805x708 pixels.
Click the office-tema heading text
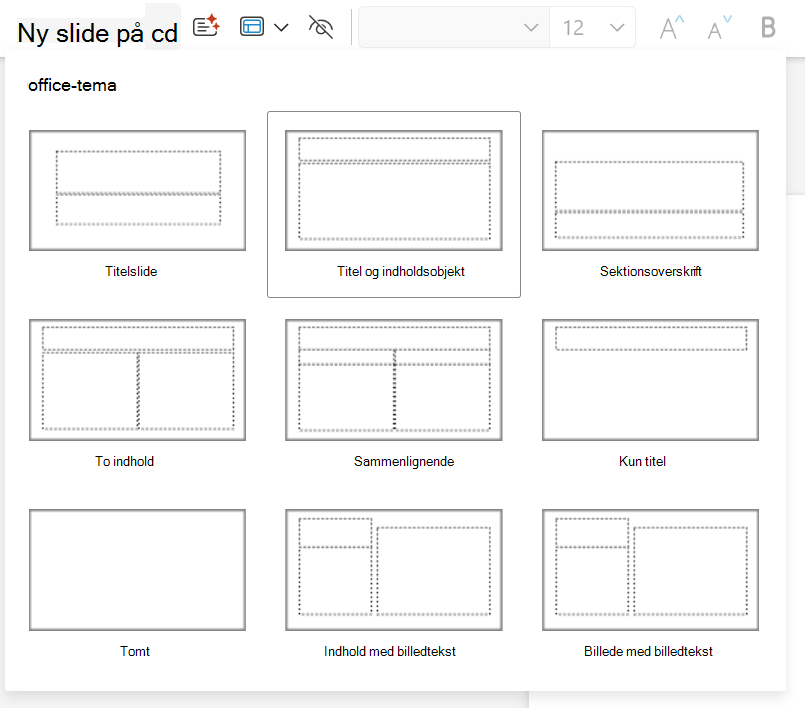point(72,85)
